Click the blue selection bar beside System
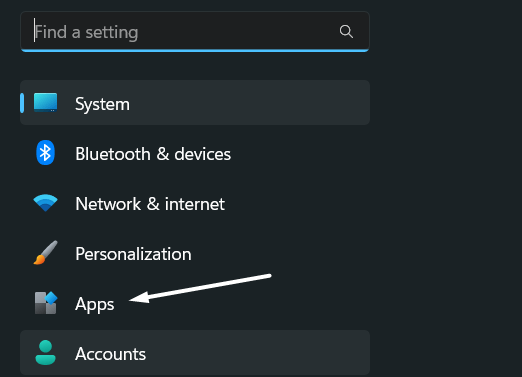 22,103
